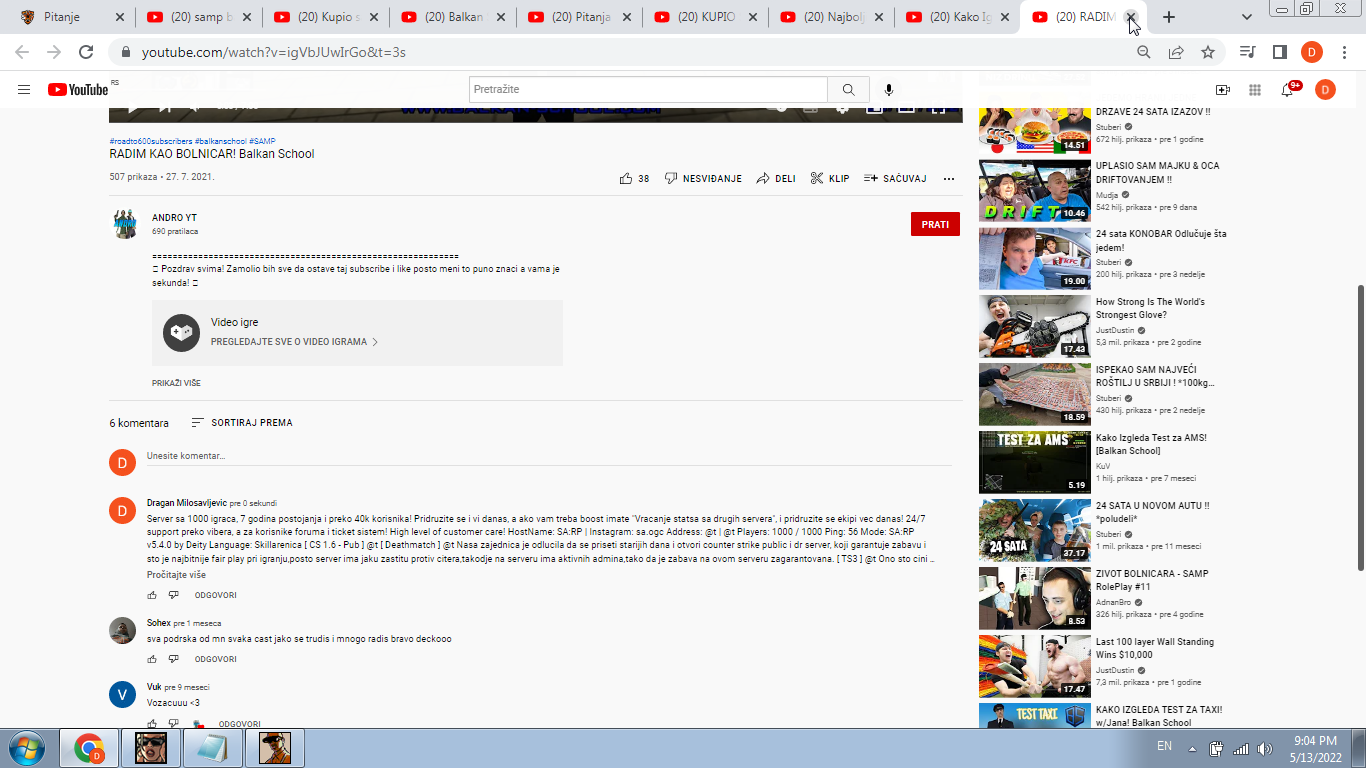Switch to the Kupio s YouTube tab
Image resolution: width=1366 pixels, height=768 pixels.
(x=325, y=17)
